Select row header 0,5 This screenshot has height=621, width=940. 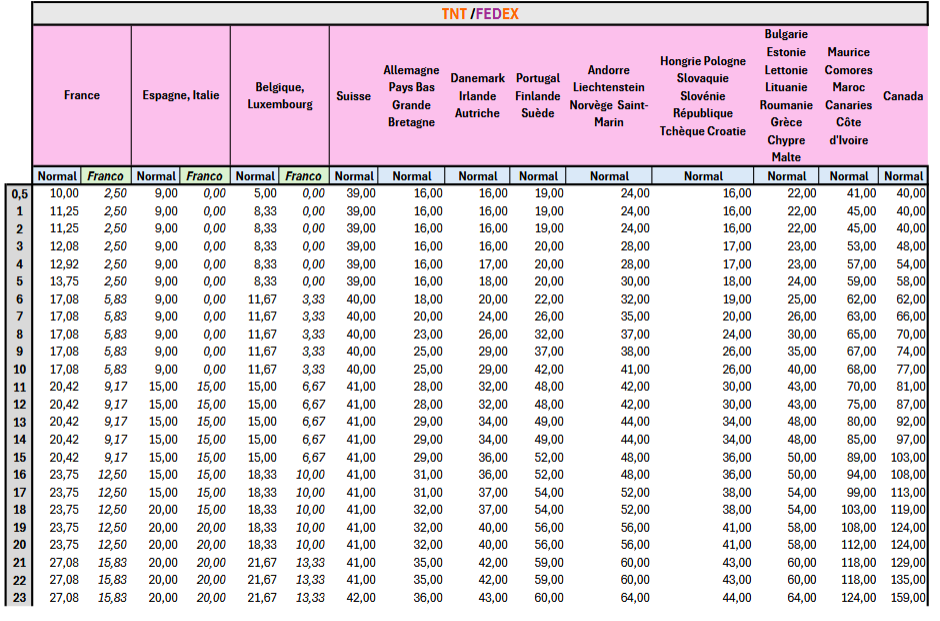[x=18, y=194]
